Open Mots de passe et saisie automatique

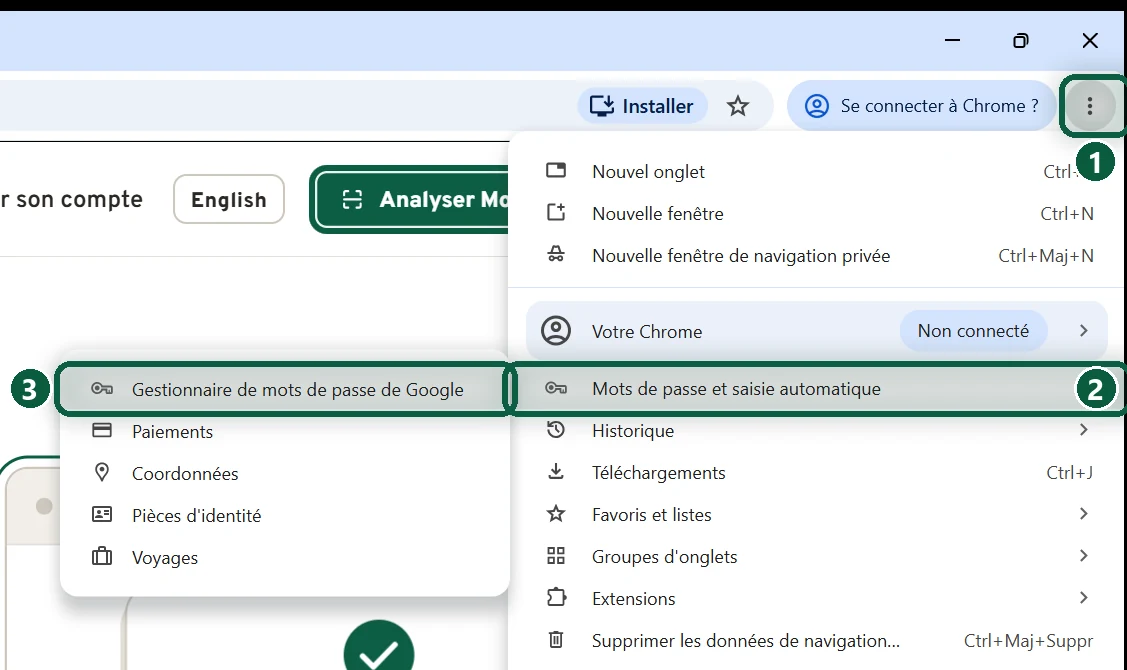tap(817, 389)
